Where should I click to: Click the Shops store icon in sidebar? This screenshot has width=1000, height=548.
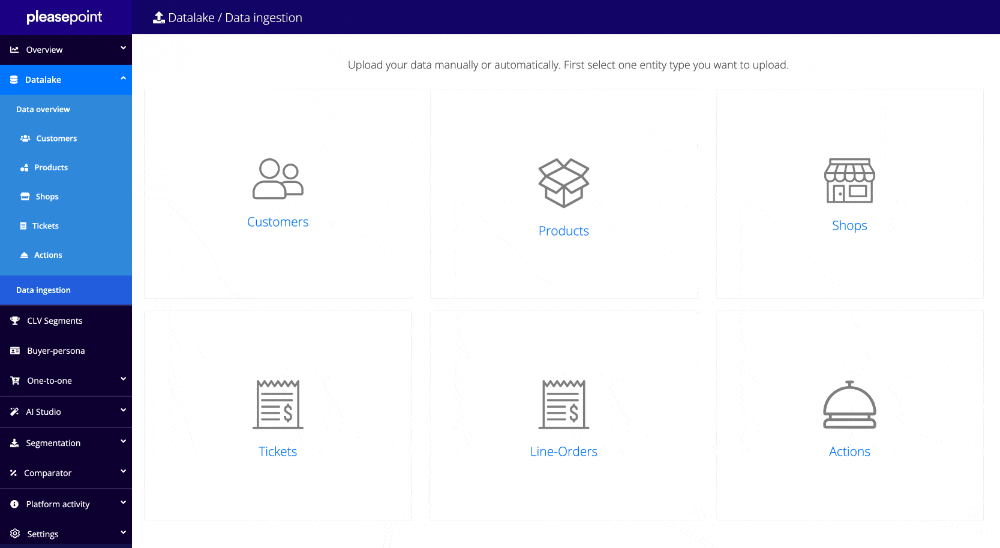click(x=25, y=196)
